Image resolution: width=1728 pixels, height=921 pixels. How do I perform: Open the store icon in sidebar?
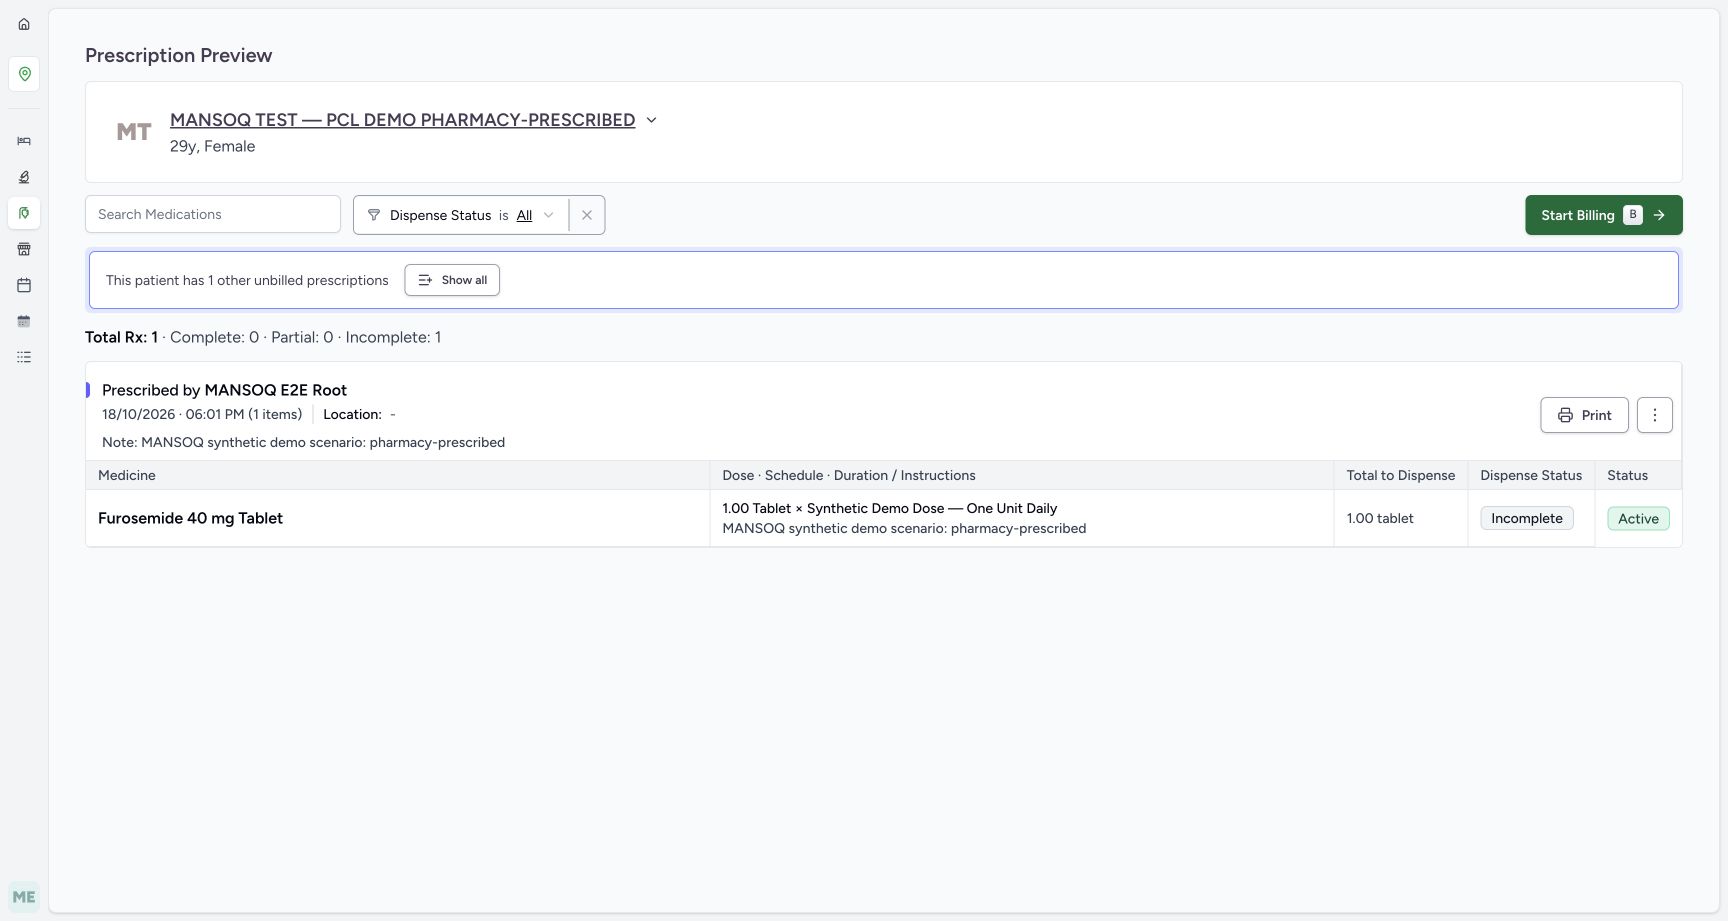(x=24, y=249)
